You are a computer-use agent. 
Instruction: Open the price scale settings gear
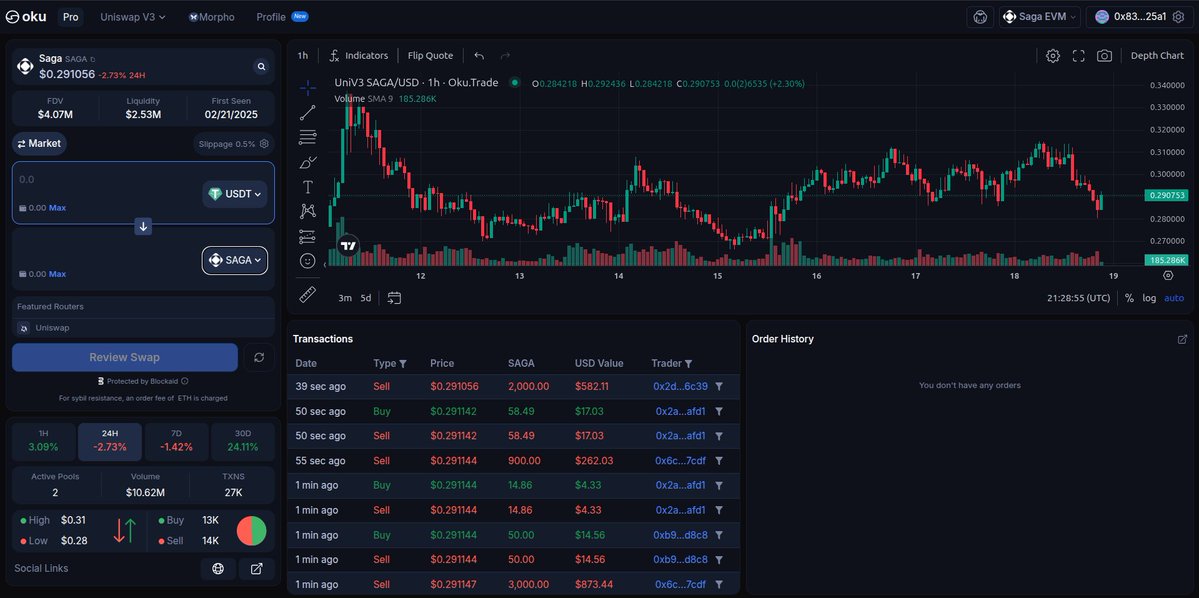[1168, 275]
